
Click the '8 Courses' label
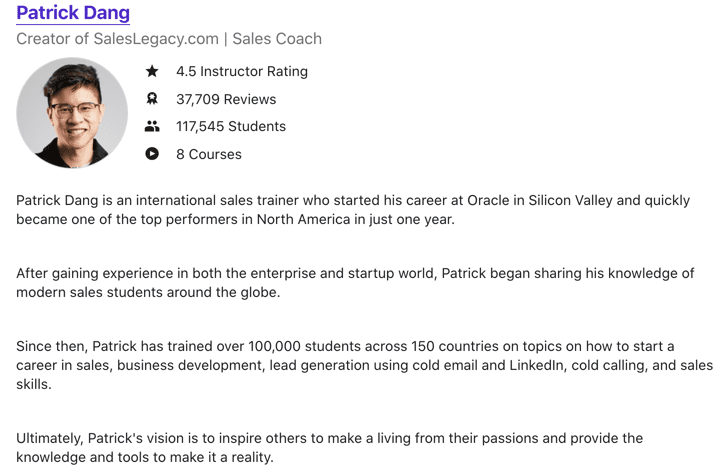coord(209,154)
